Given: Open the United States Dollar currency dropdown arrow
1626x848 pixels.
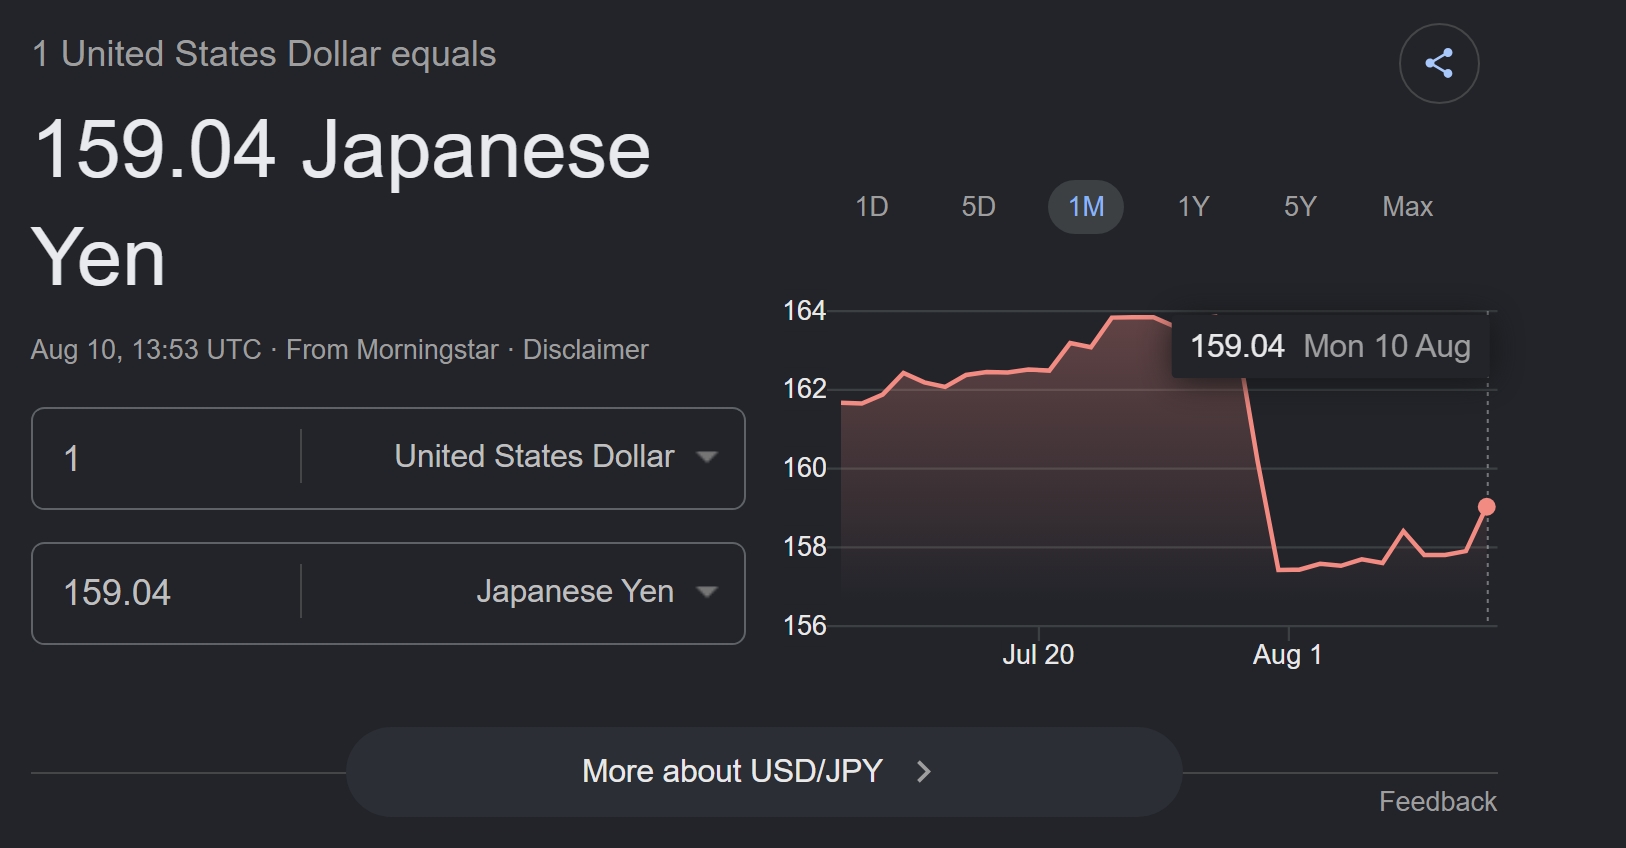Looking at the screenshot, I should pyautogui.click(x=707, y=457).
